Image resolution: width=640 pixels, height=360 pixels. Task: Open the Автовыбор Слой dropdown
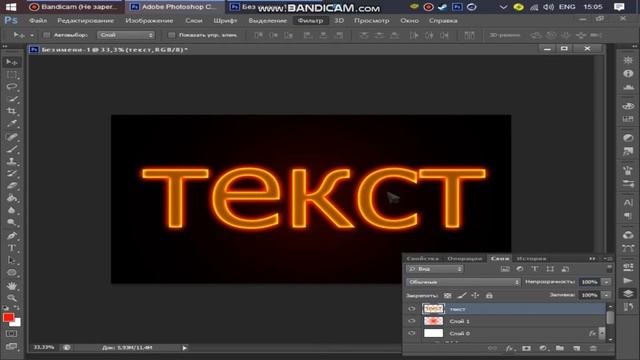point(126,35)
